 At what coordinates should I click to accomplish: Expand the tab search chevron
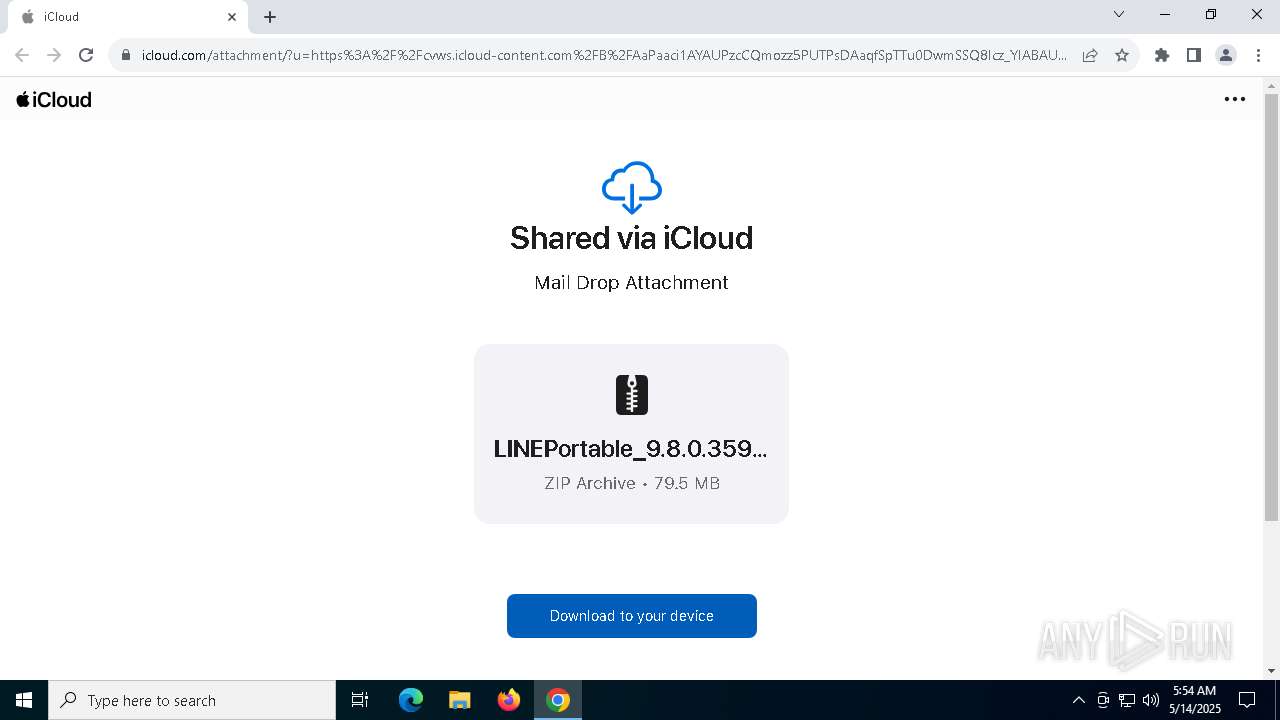1119,14
